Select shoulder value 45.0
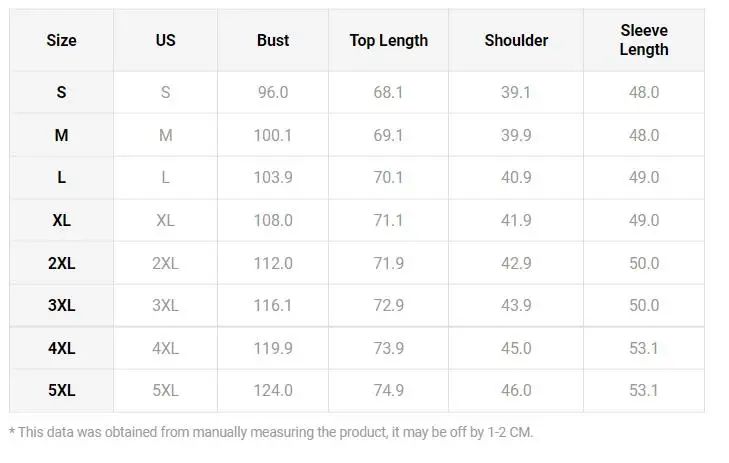Image resolution: width=729 pixels, height=463 pixels. (516, 349)
